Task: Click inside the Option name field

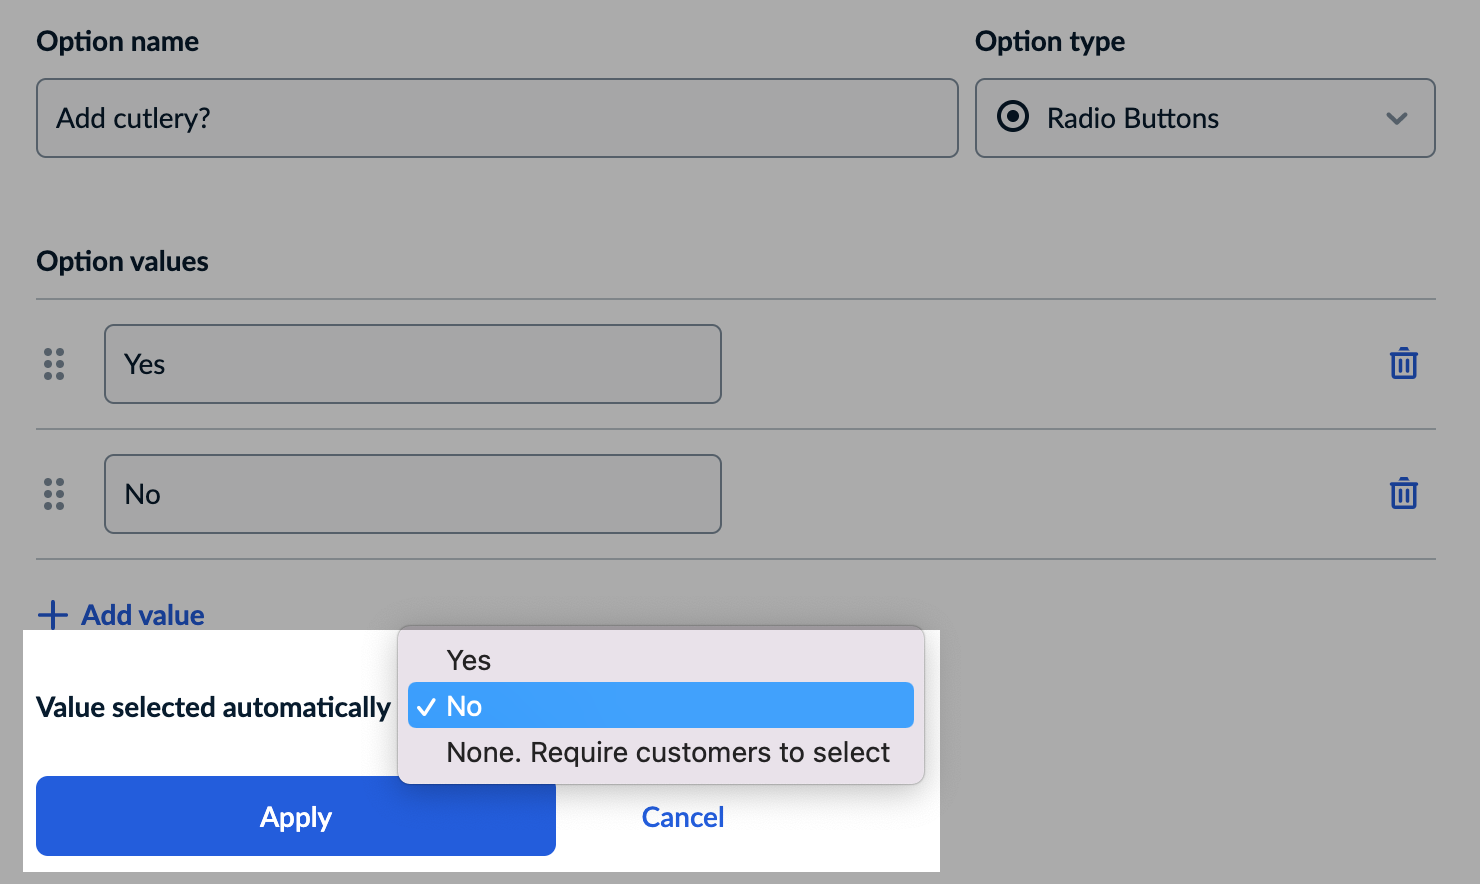Action: (497, 118)
